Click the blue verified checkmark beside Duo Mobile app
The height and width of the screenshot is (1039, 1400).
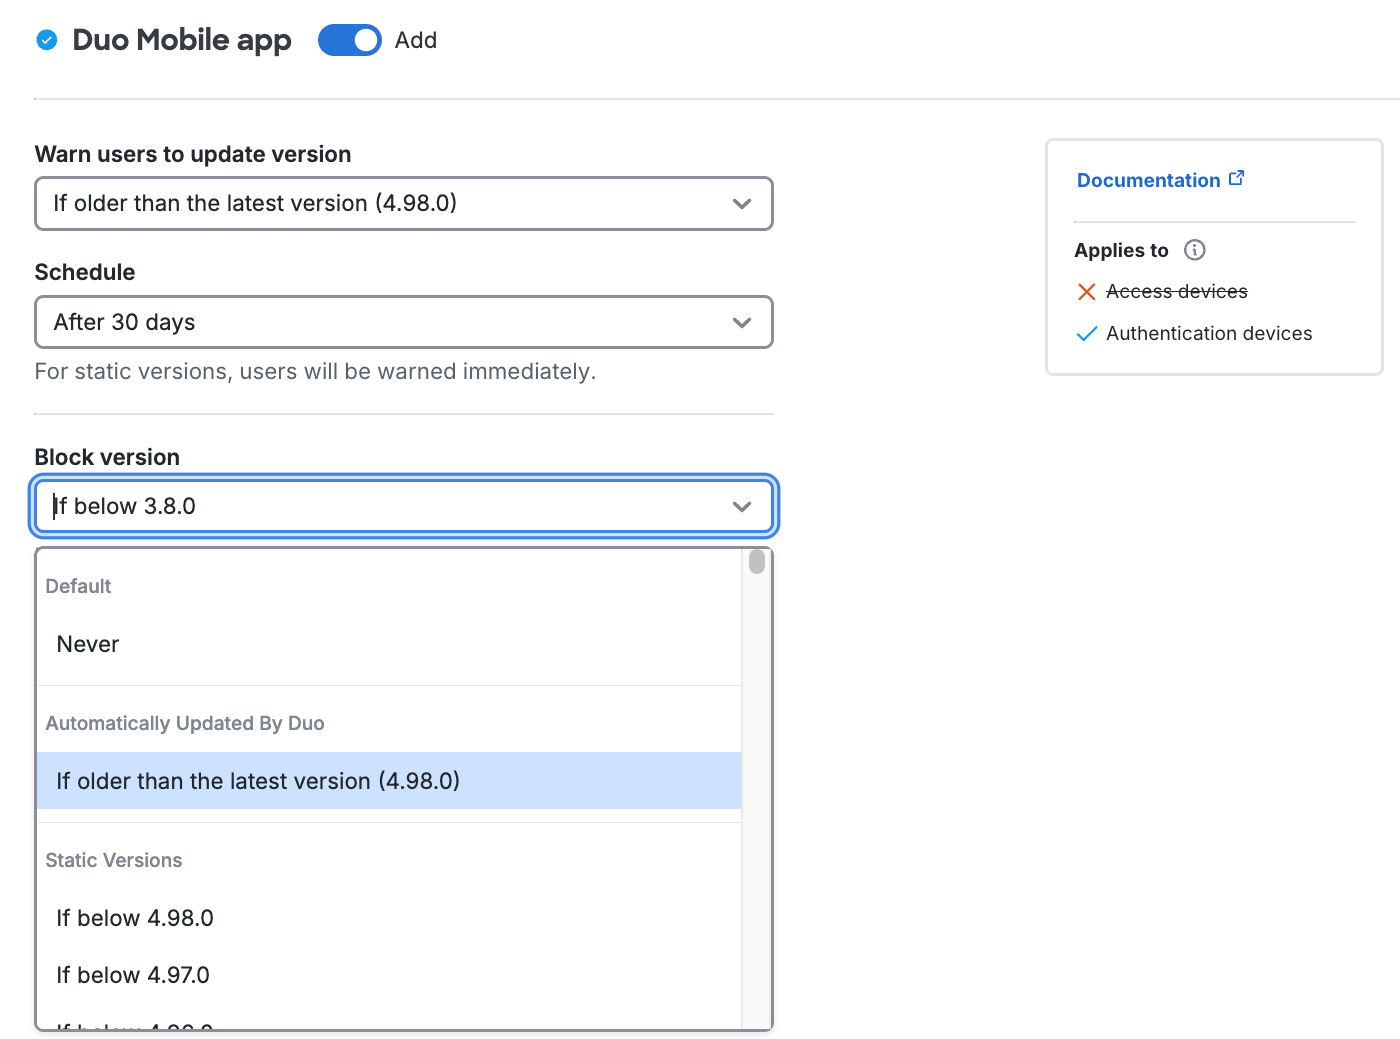pos(47,40)
